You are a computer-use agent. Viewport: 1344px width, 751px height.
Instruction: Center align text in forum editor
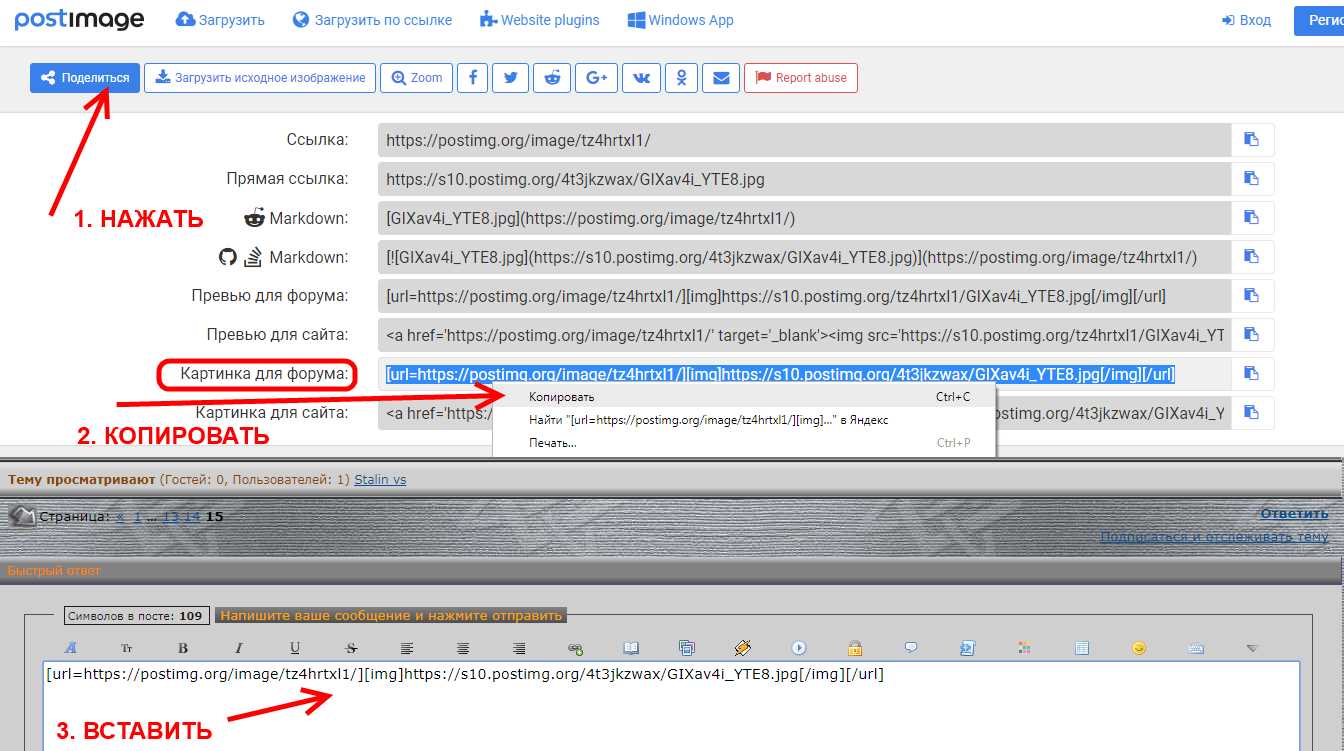tap(463, 648)
